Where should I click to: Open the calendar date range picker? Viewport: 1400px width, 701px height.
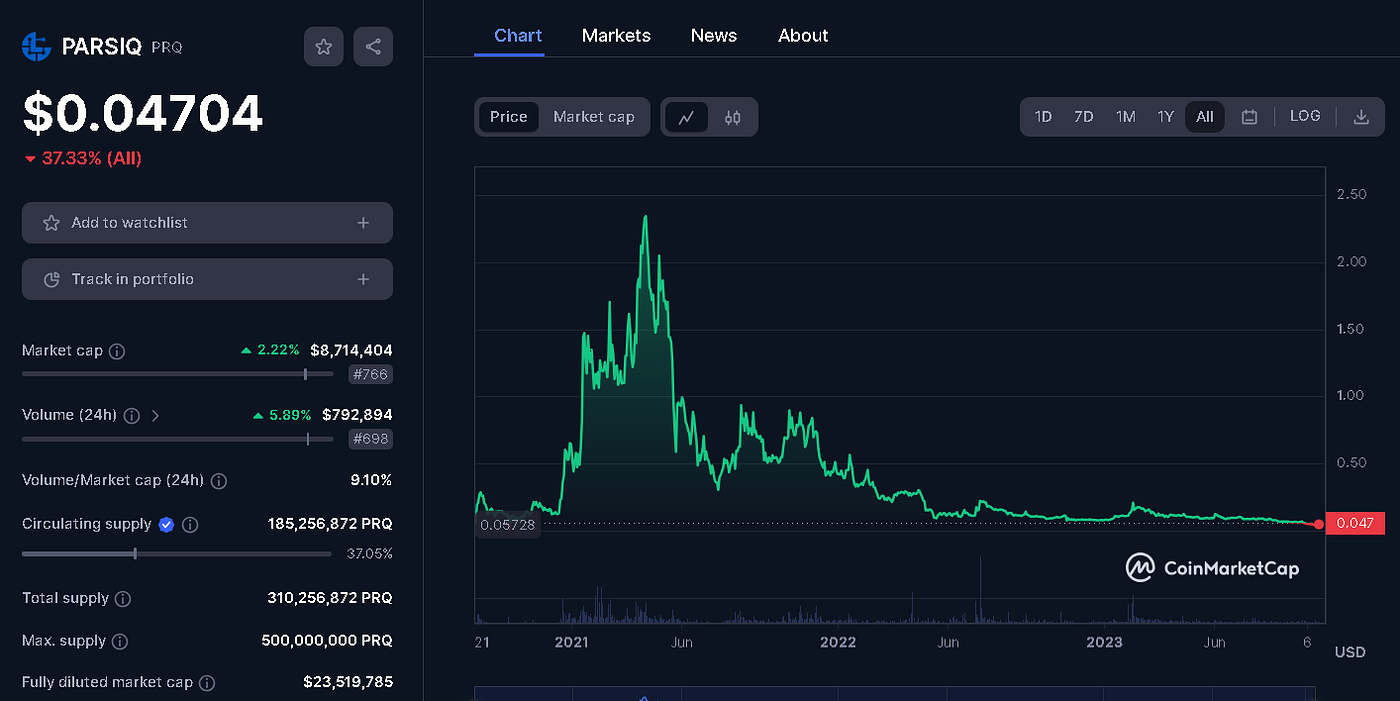[1249, 117]
